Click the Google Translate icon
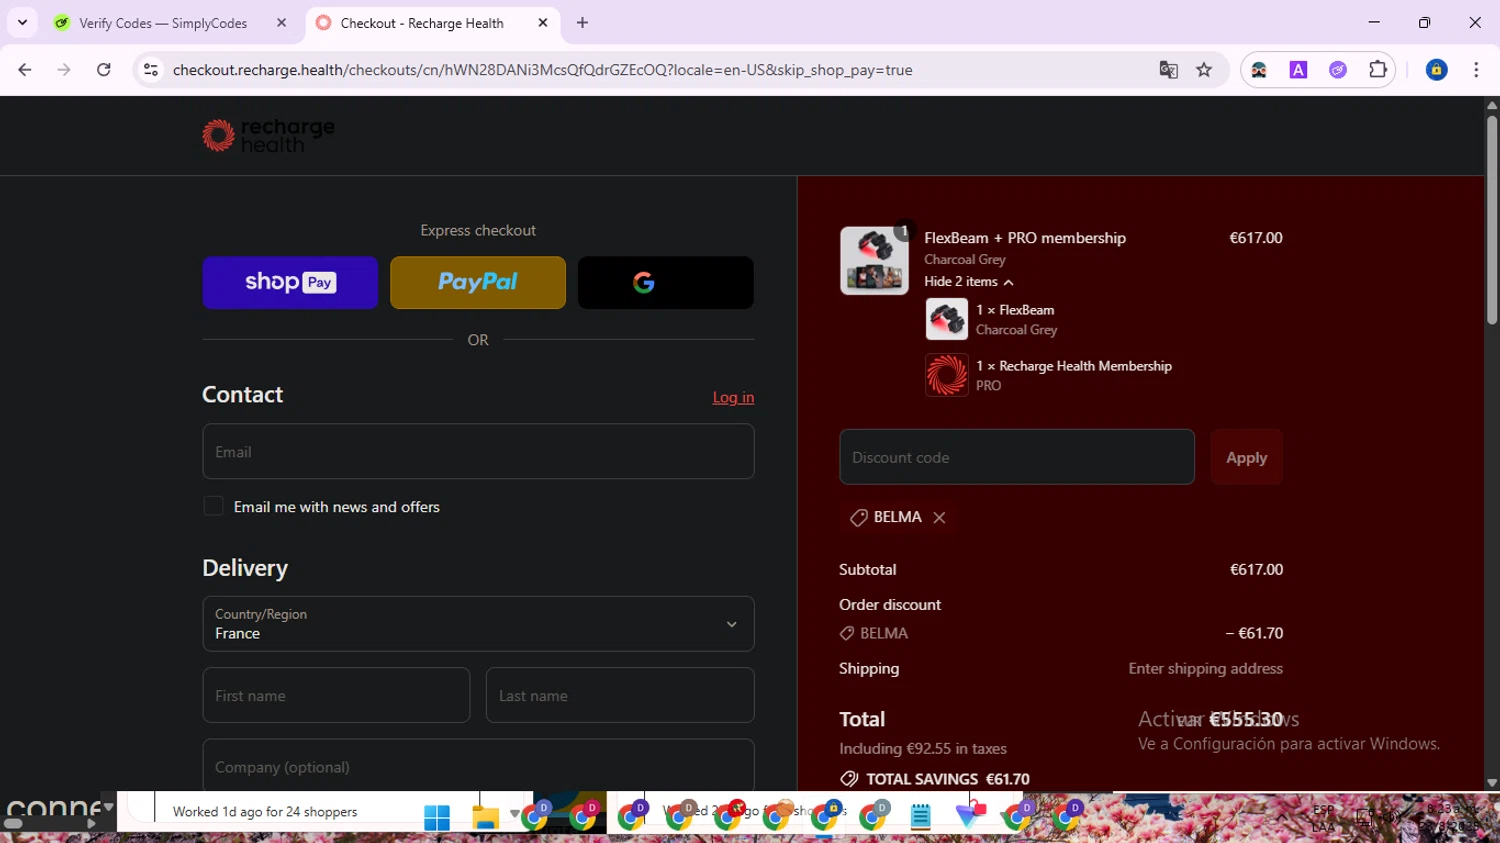This screenshot has width=1500, height=843. tap(1168, 70)
